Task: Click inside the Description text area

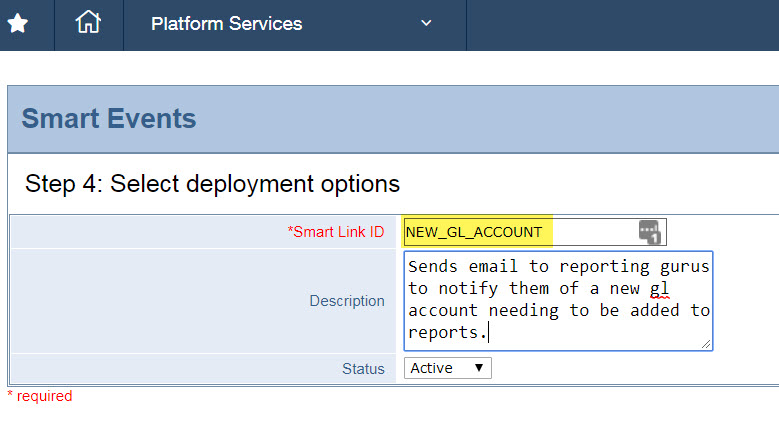Action: [559, 300]
